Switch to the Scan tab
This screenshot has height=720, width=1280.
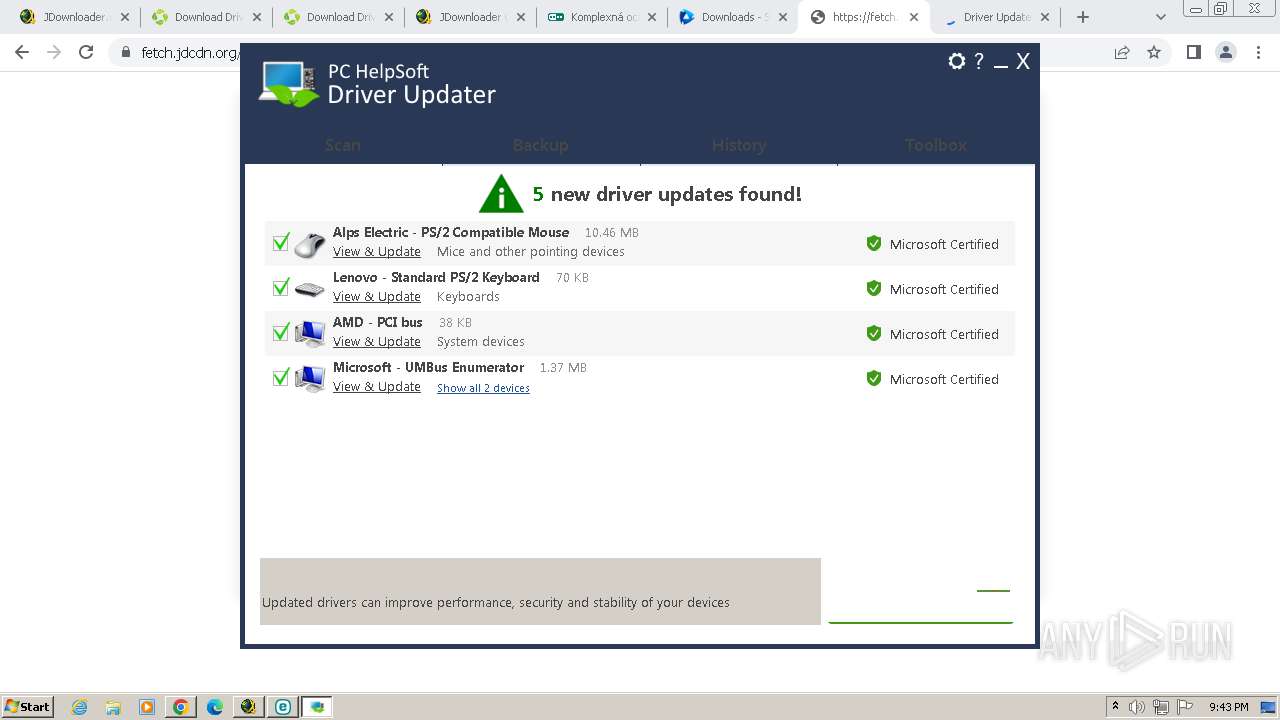343,145
